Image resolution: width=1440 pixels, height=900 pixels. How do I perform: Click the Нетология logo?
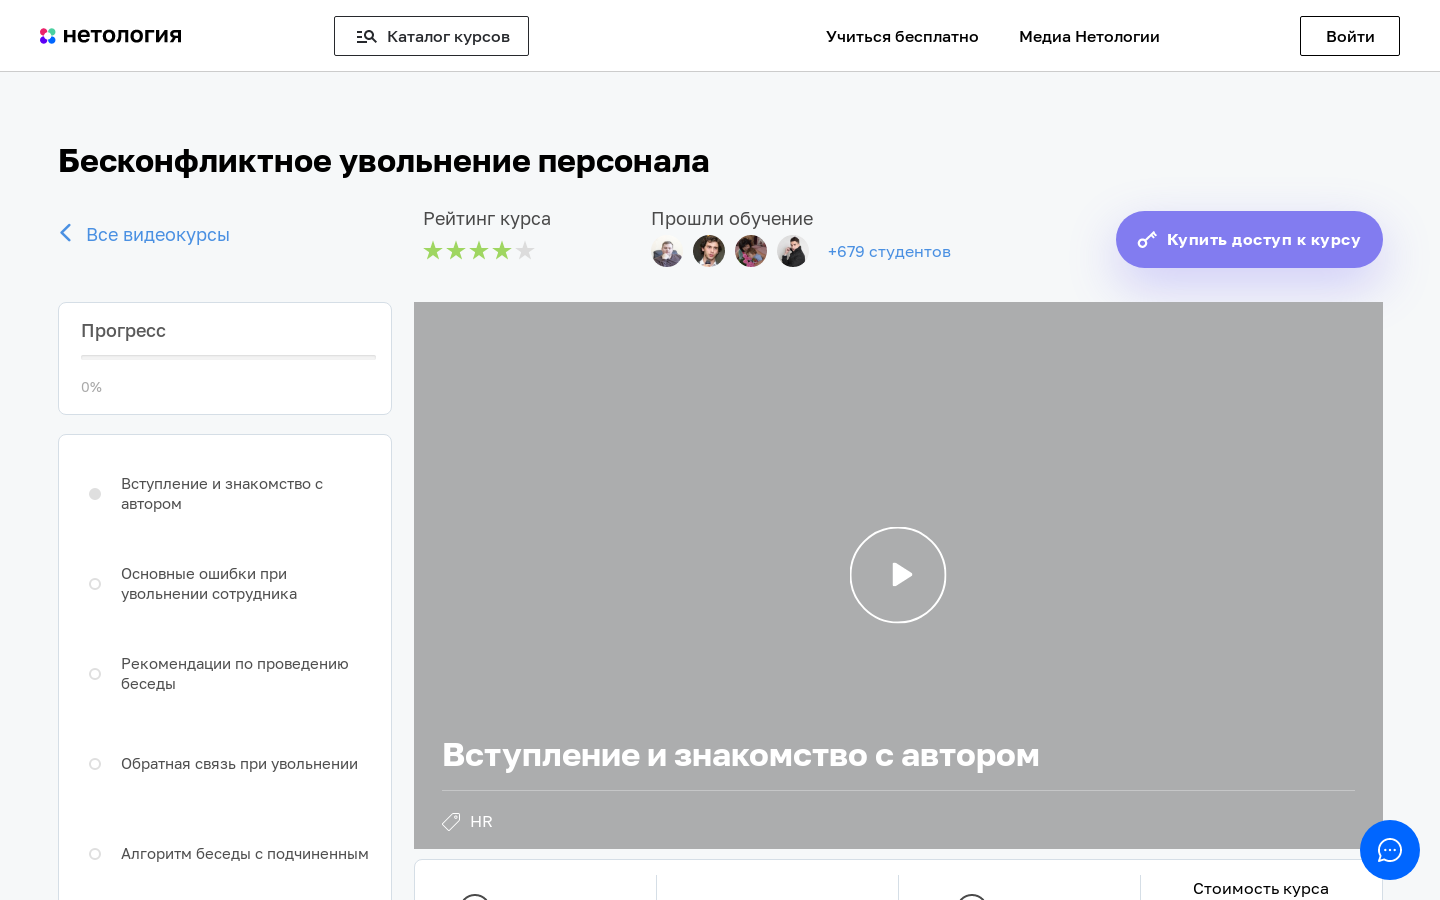pyautogui.click(x=111, y=36)
